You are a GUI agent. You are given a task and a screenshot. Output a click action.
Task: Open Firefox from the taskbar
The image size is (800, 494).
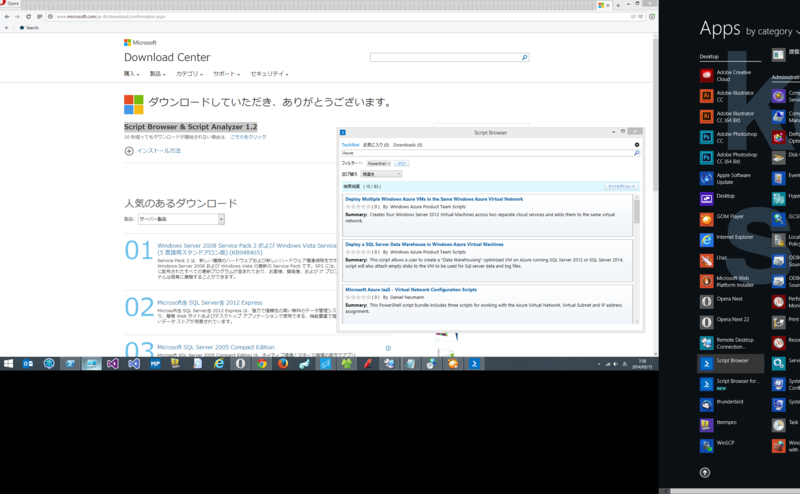[283, 364]
